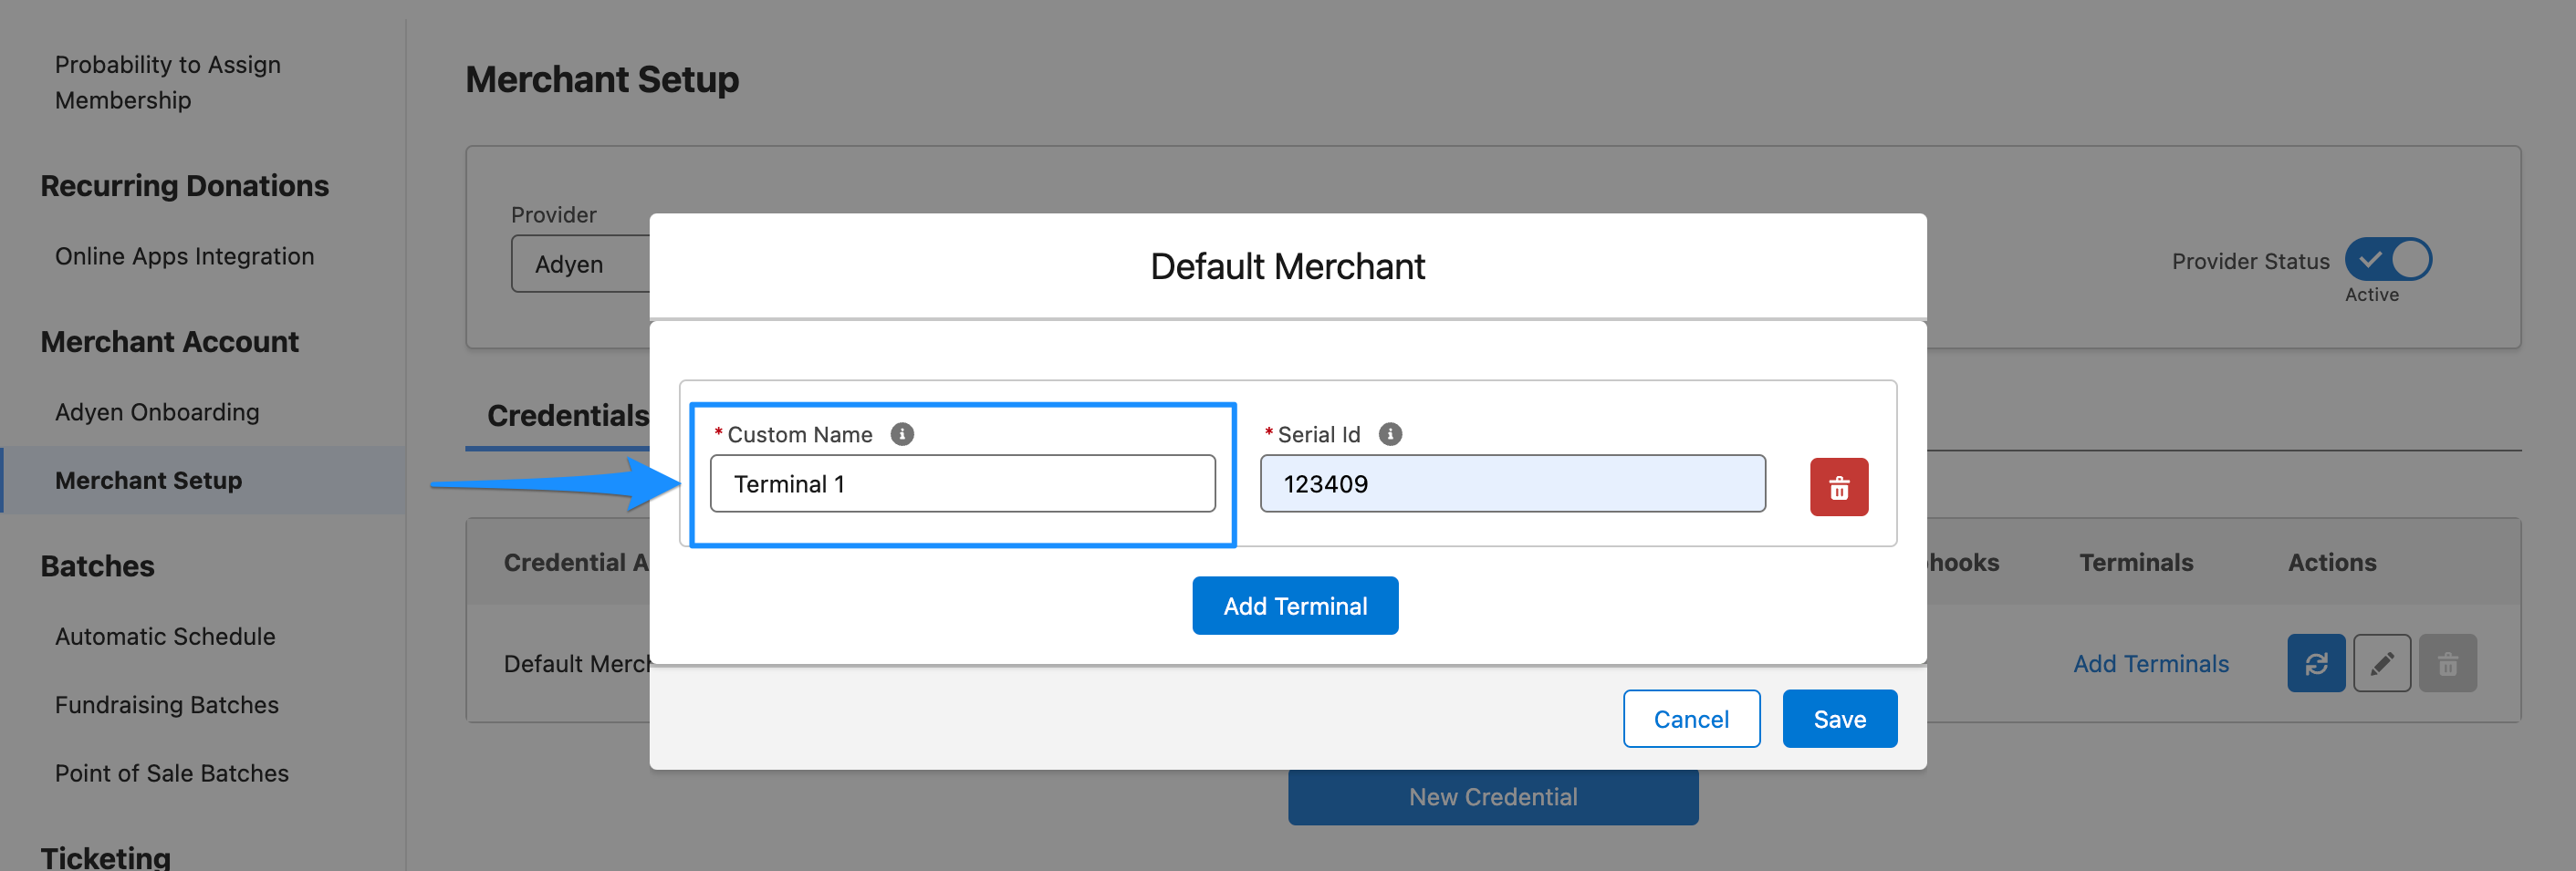This screenshot has height=871, width=2576.
Task: Open Point of Sale Batches
Action: click(172, 772)
